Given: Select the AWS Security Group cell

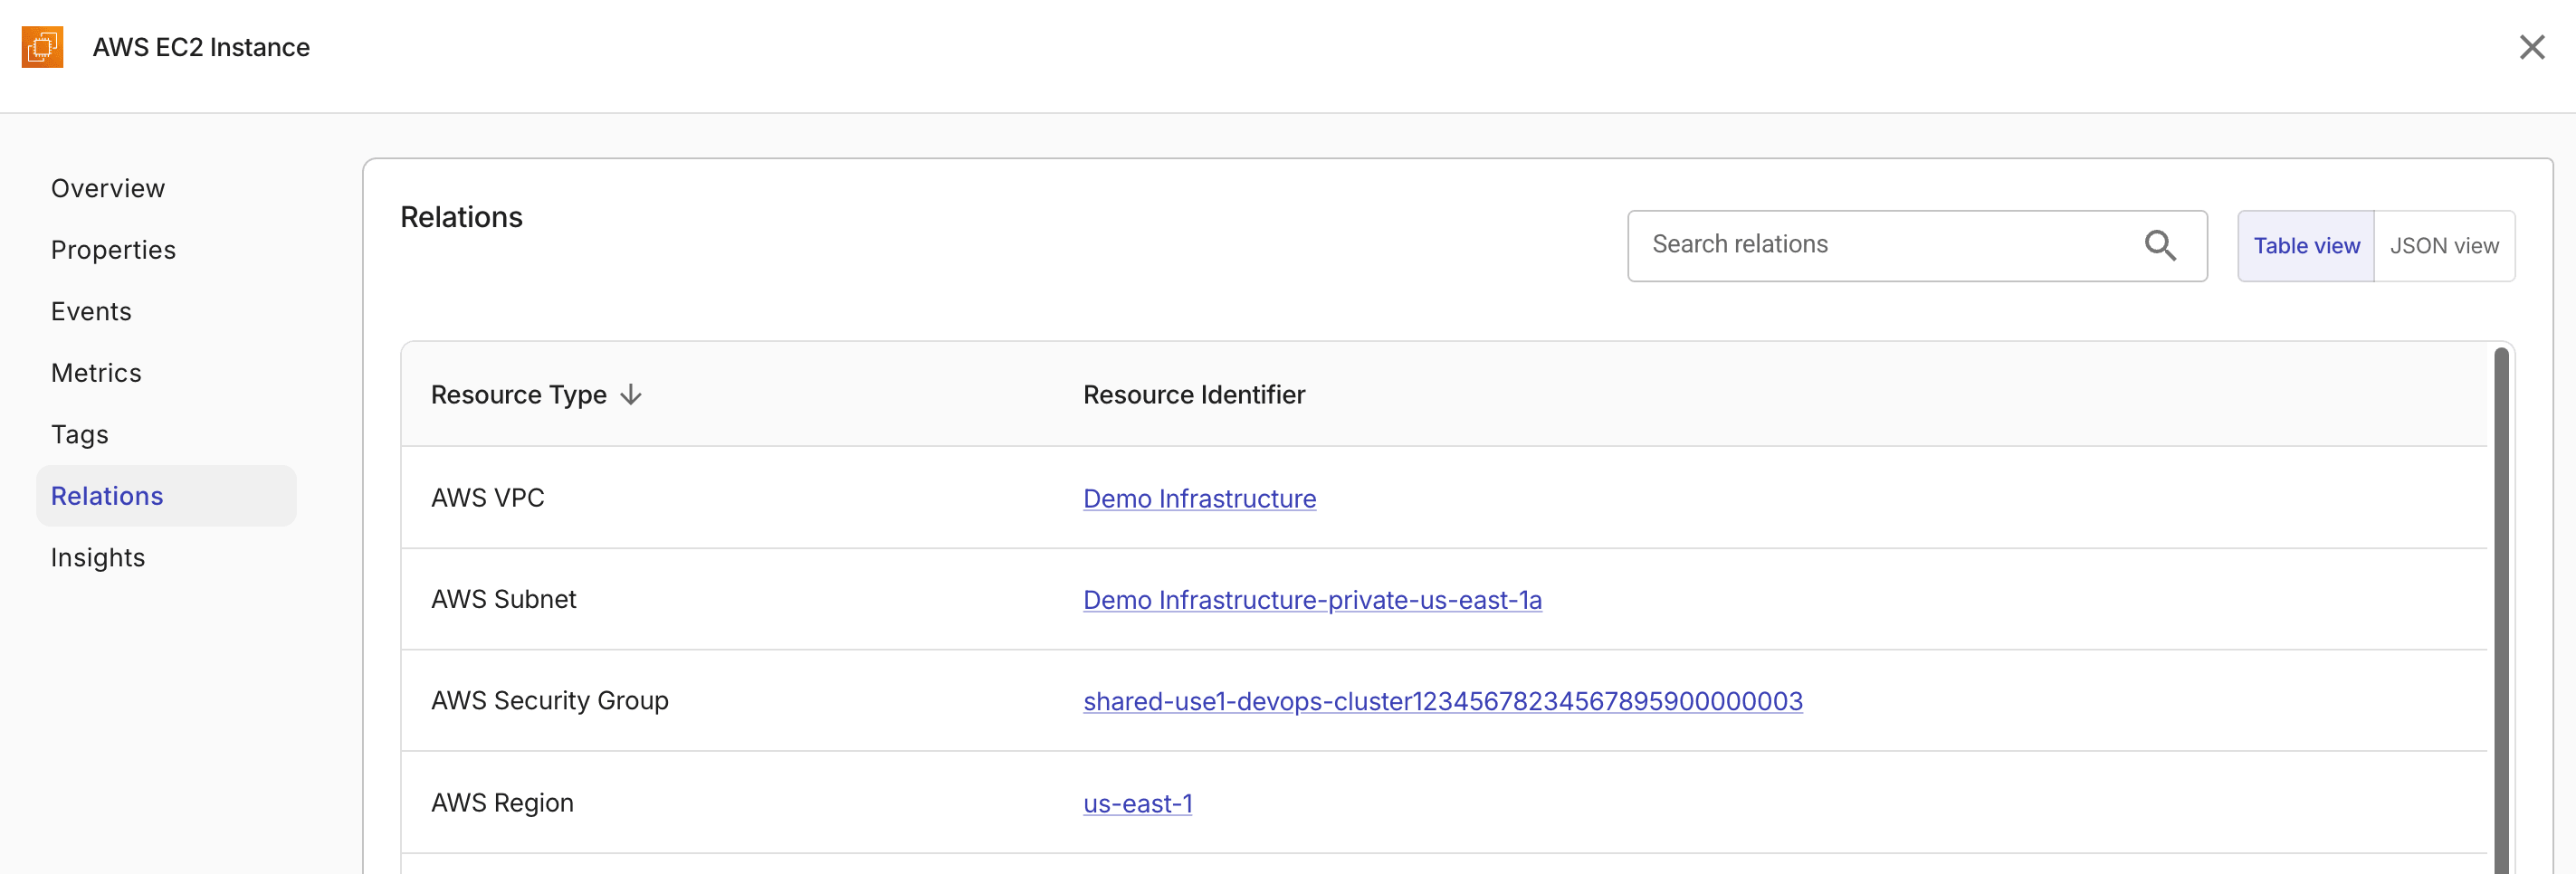Looking at the screenshot, I should pyautogui.click(x=550, y=701).
